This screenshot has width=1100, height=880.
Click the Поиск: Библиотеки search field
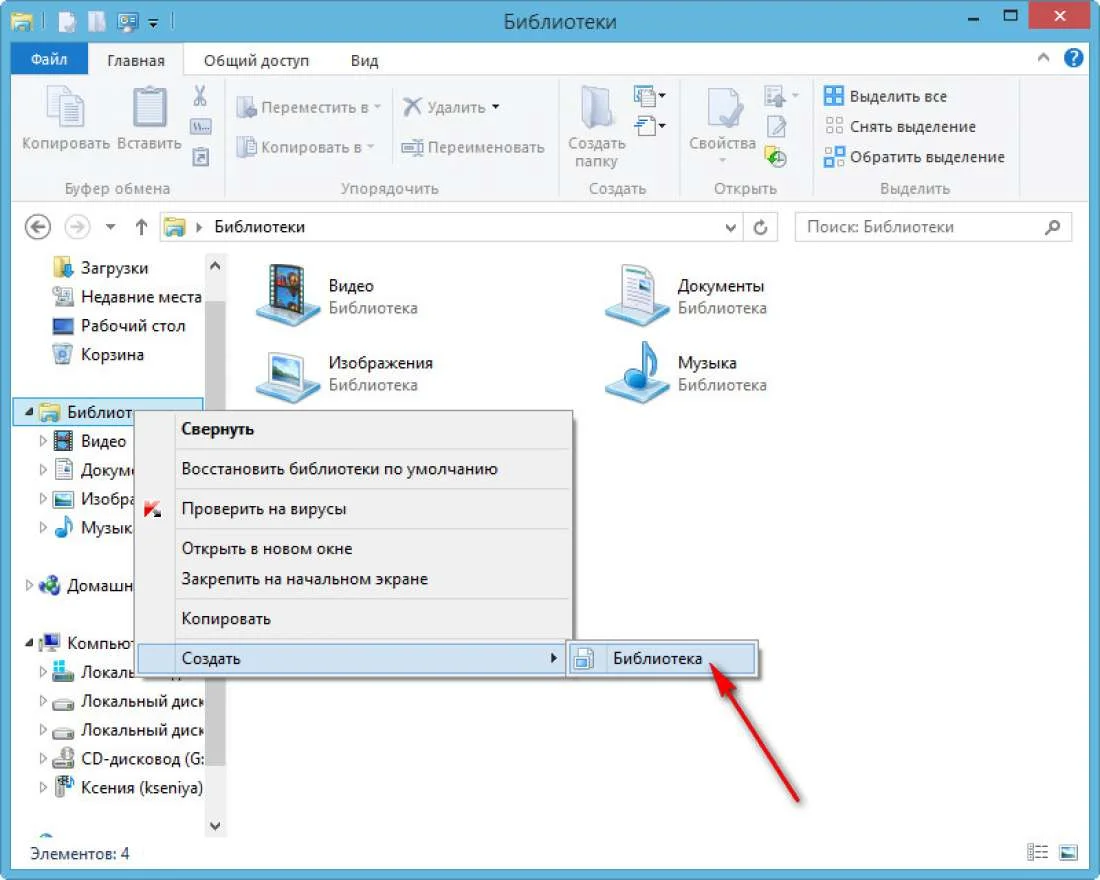(933, 227)
